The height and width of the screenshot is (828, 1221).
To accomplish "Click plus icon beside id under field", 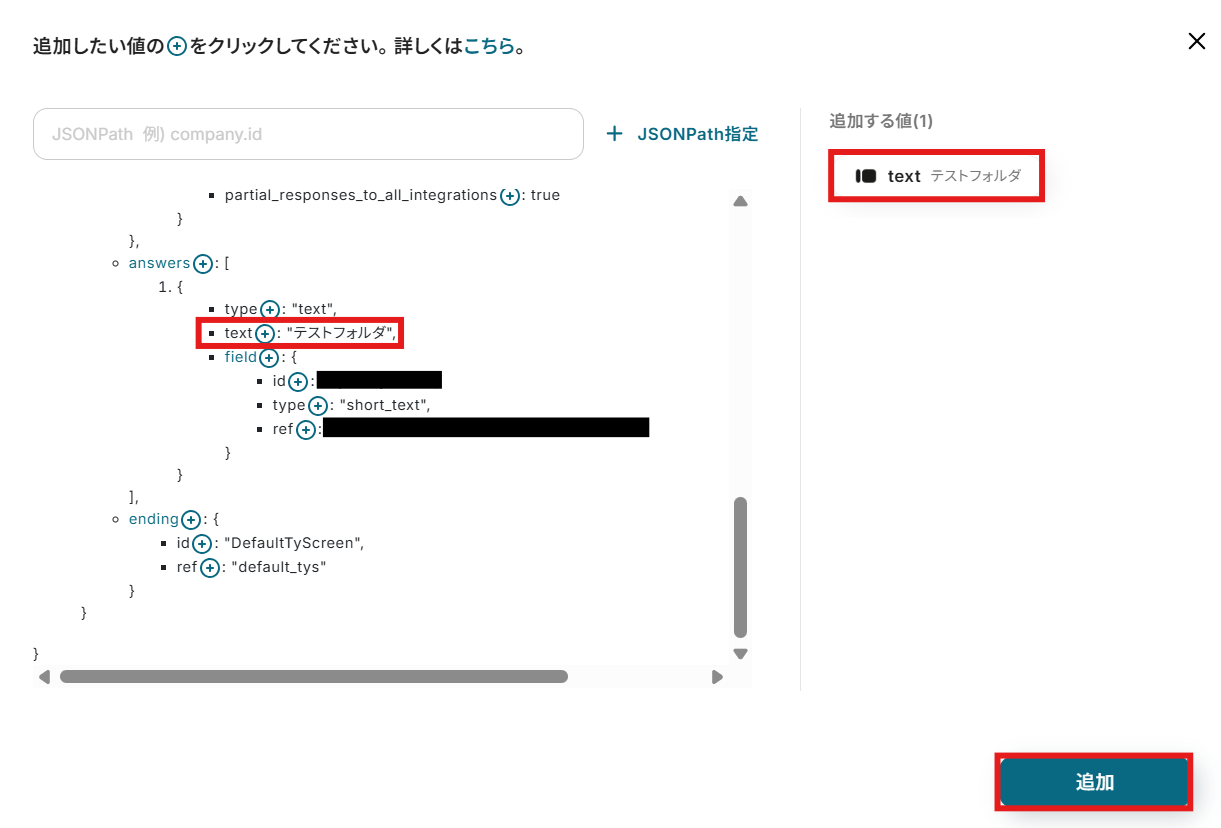I will 298,382.
